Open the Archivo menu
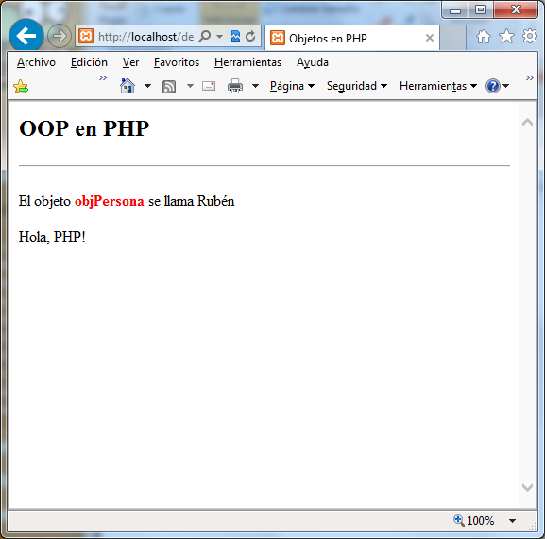547x539 pixels. pyautogui.click(x=36, y=62)
